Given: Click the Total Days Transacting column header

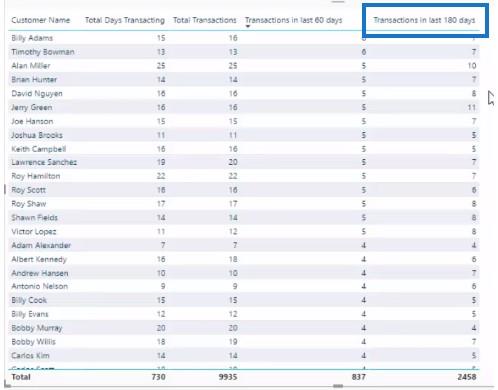Looking at the screenshot, I should click(125, 20).
